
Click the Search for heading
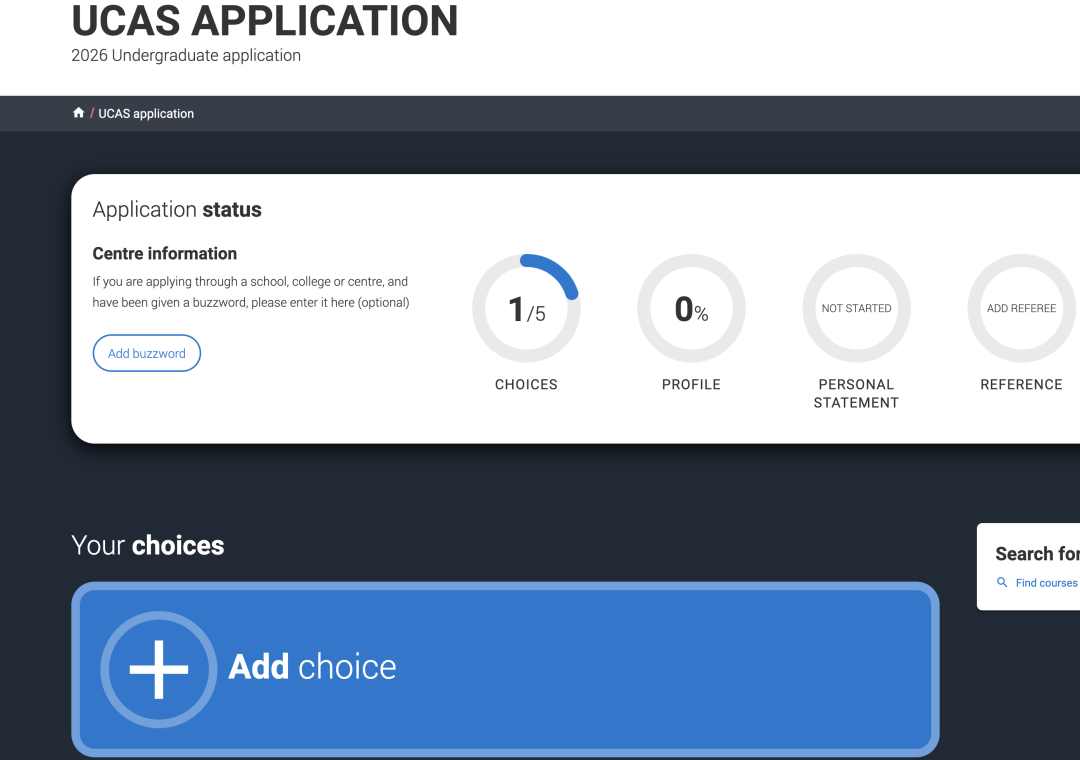1037,554
